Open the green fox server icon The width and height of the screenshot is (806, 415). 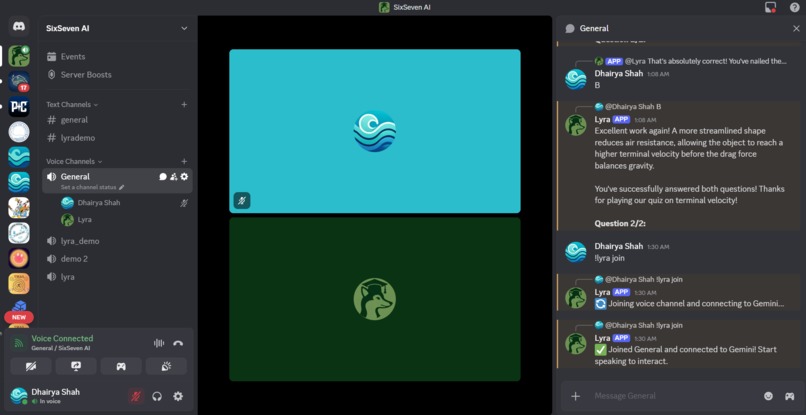(x=19, y=56)
